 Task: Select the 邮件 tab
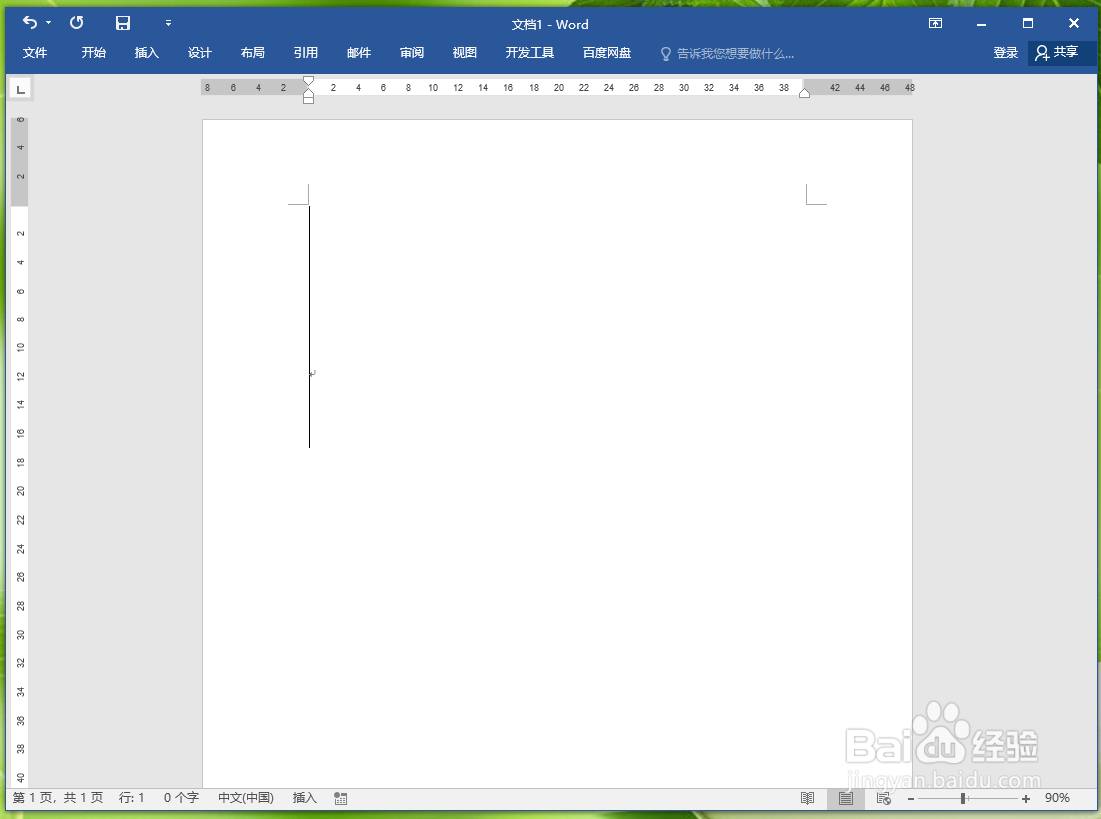coord(359,53)
